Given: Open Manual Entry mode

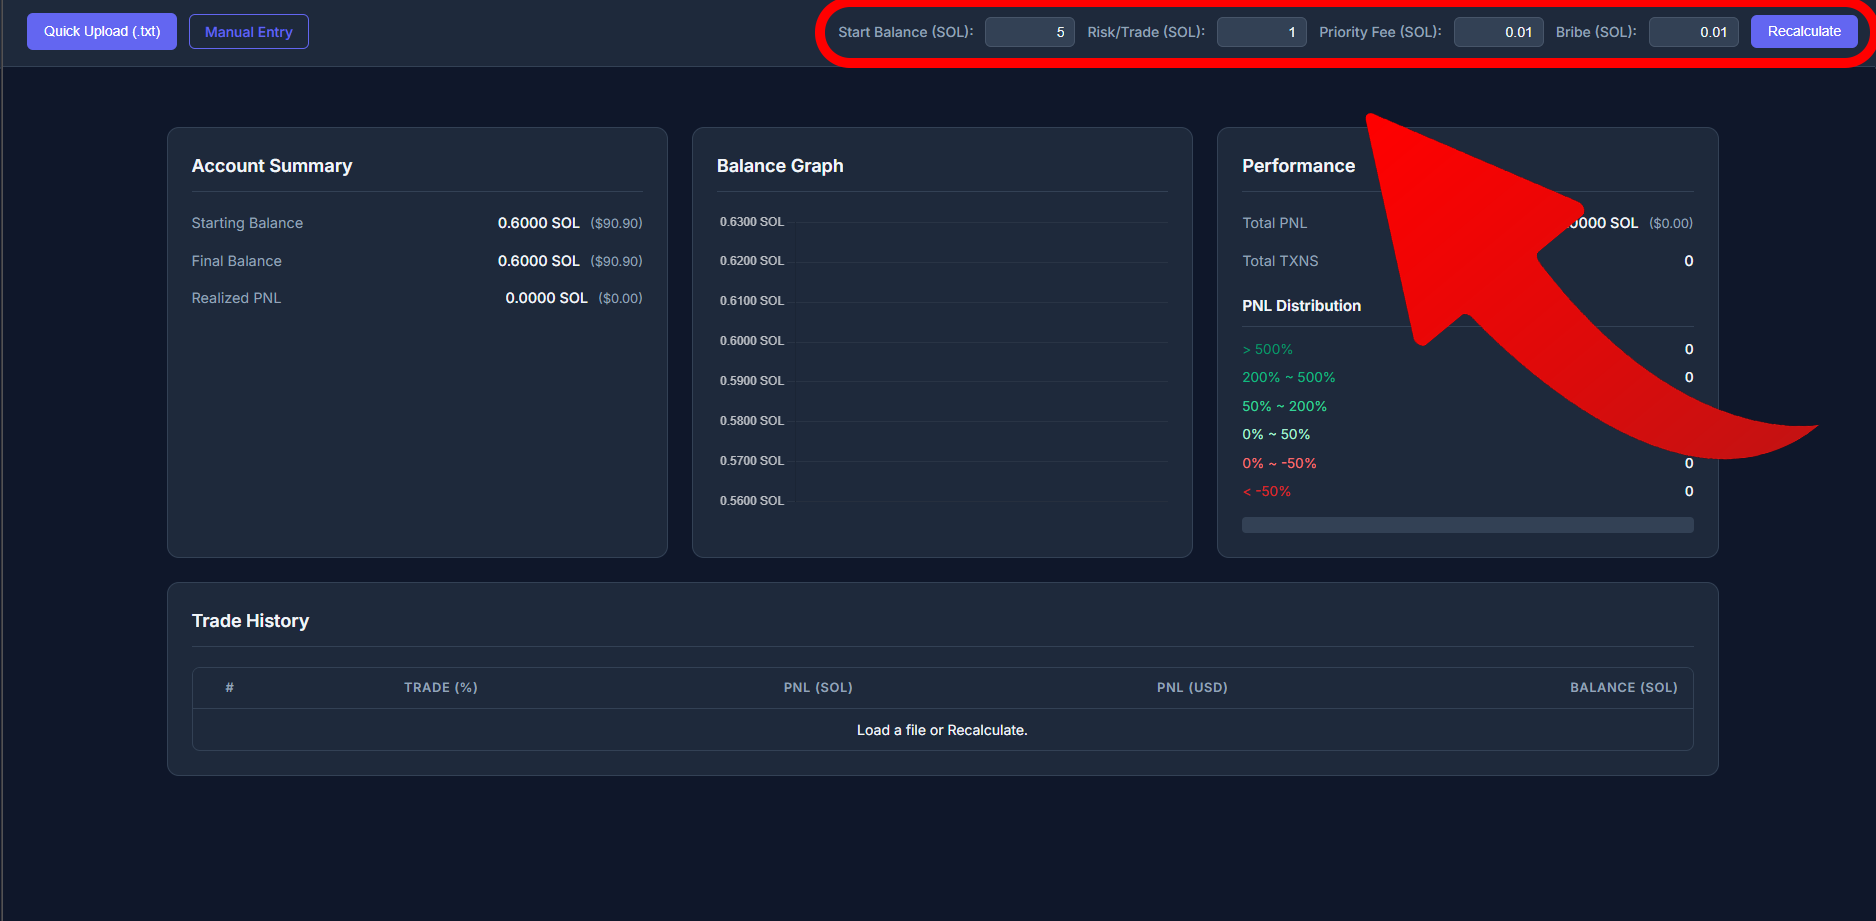Looking at the screenshot, I should coord(249,32).
